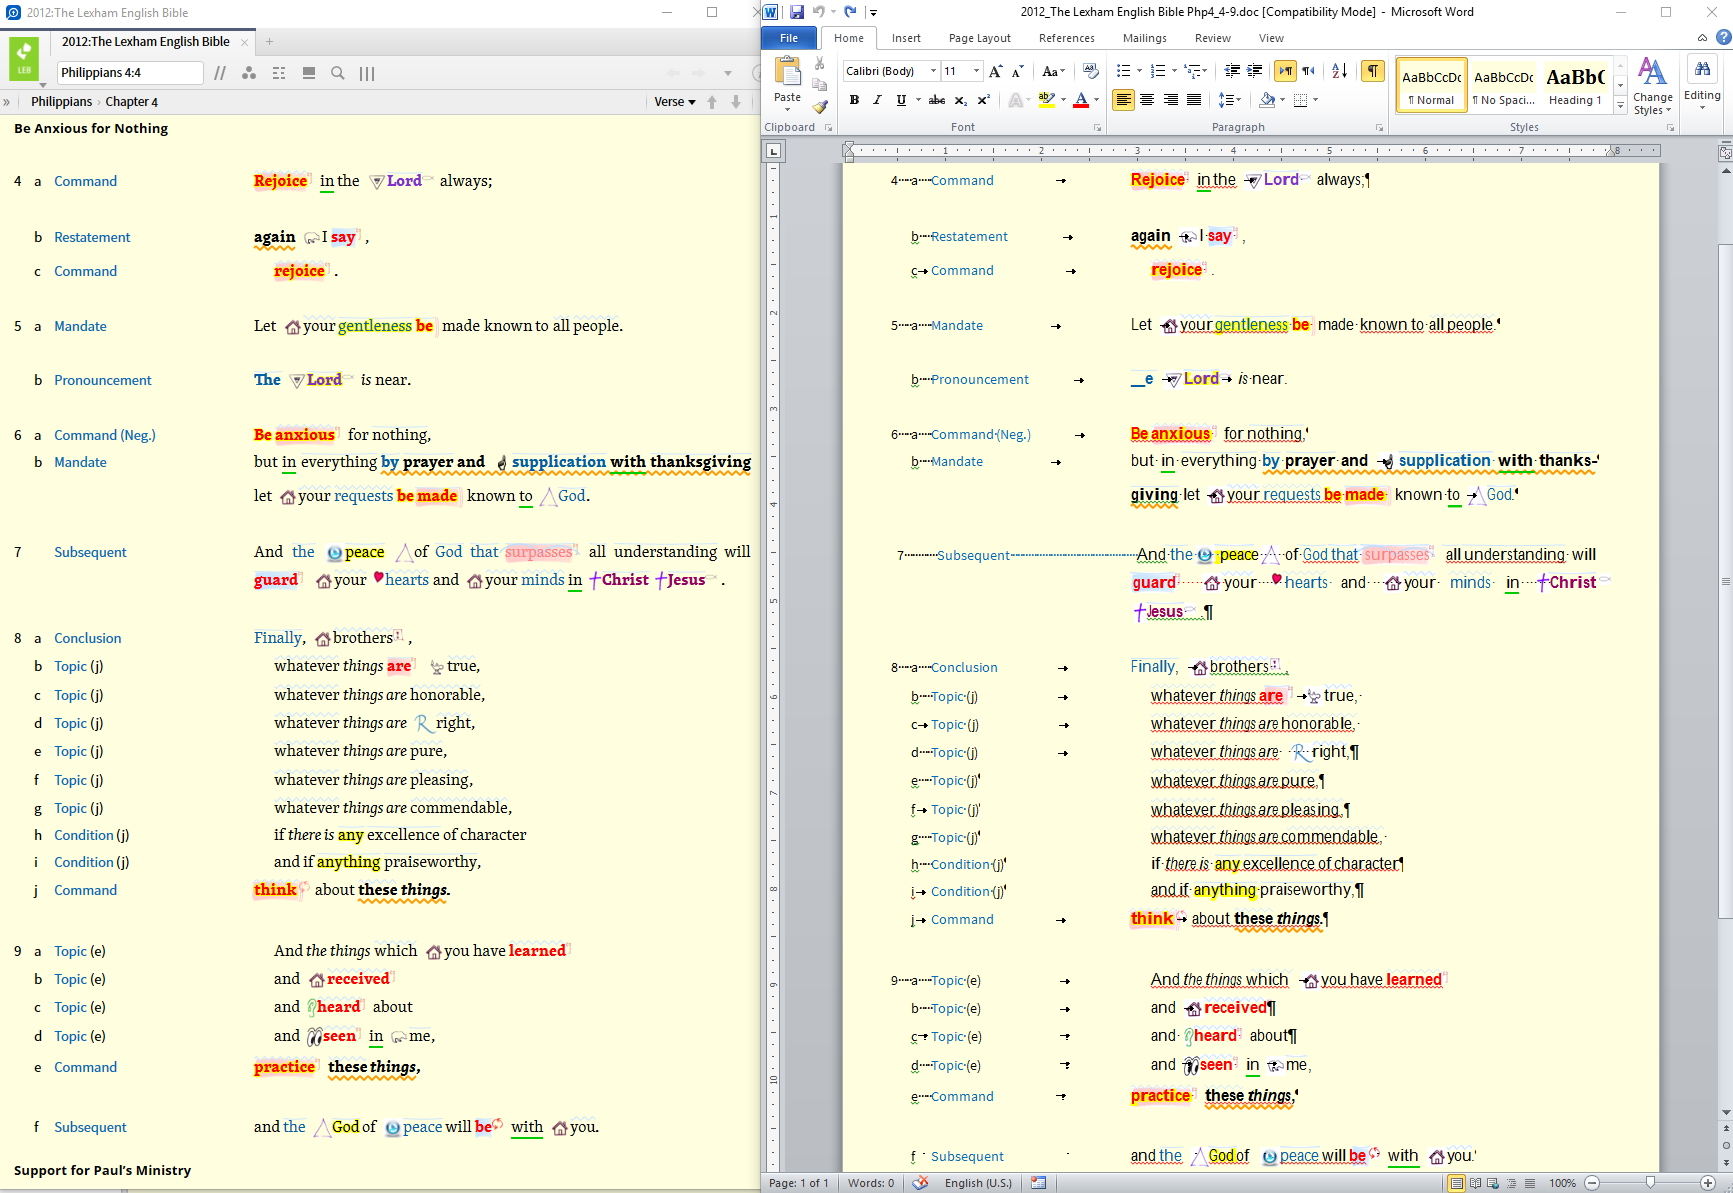Click the Philippians 4:4 reference input box

pyautogui.click(x=130, y=73)
